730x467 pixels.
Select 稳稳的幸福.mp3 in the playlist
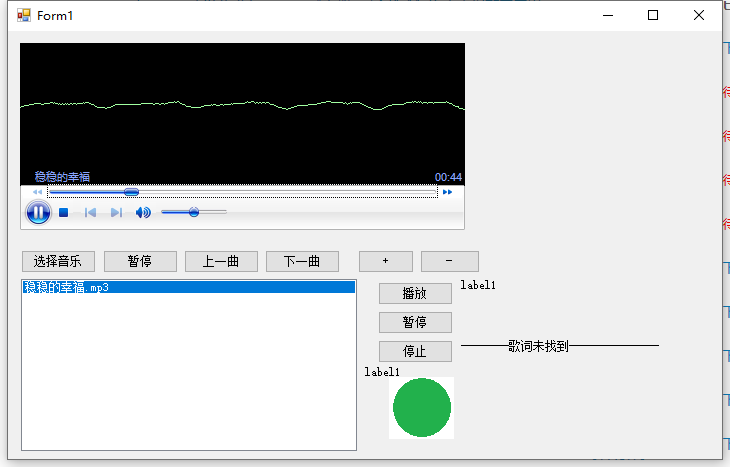[x=189, y=287]
